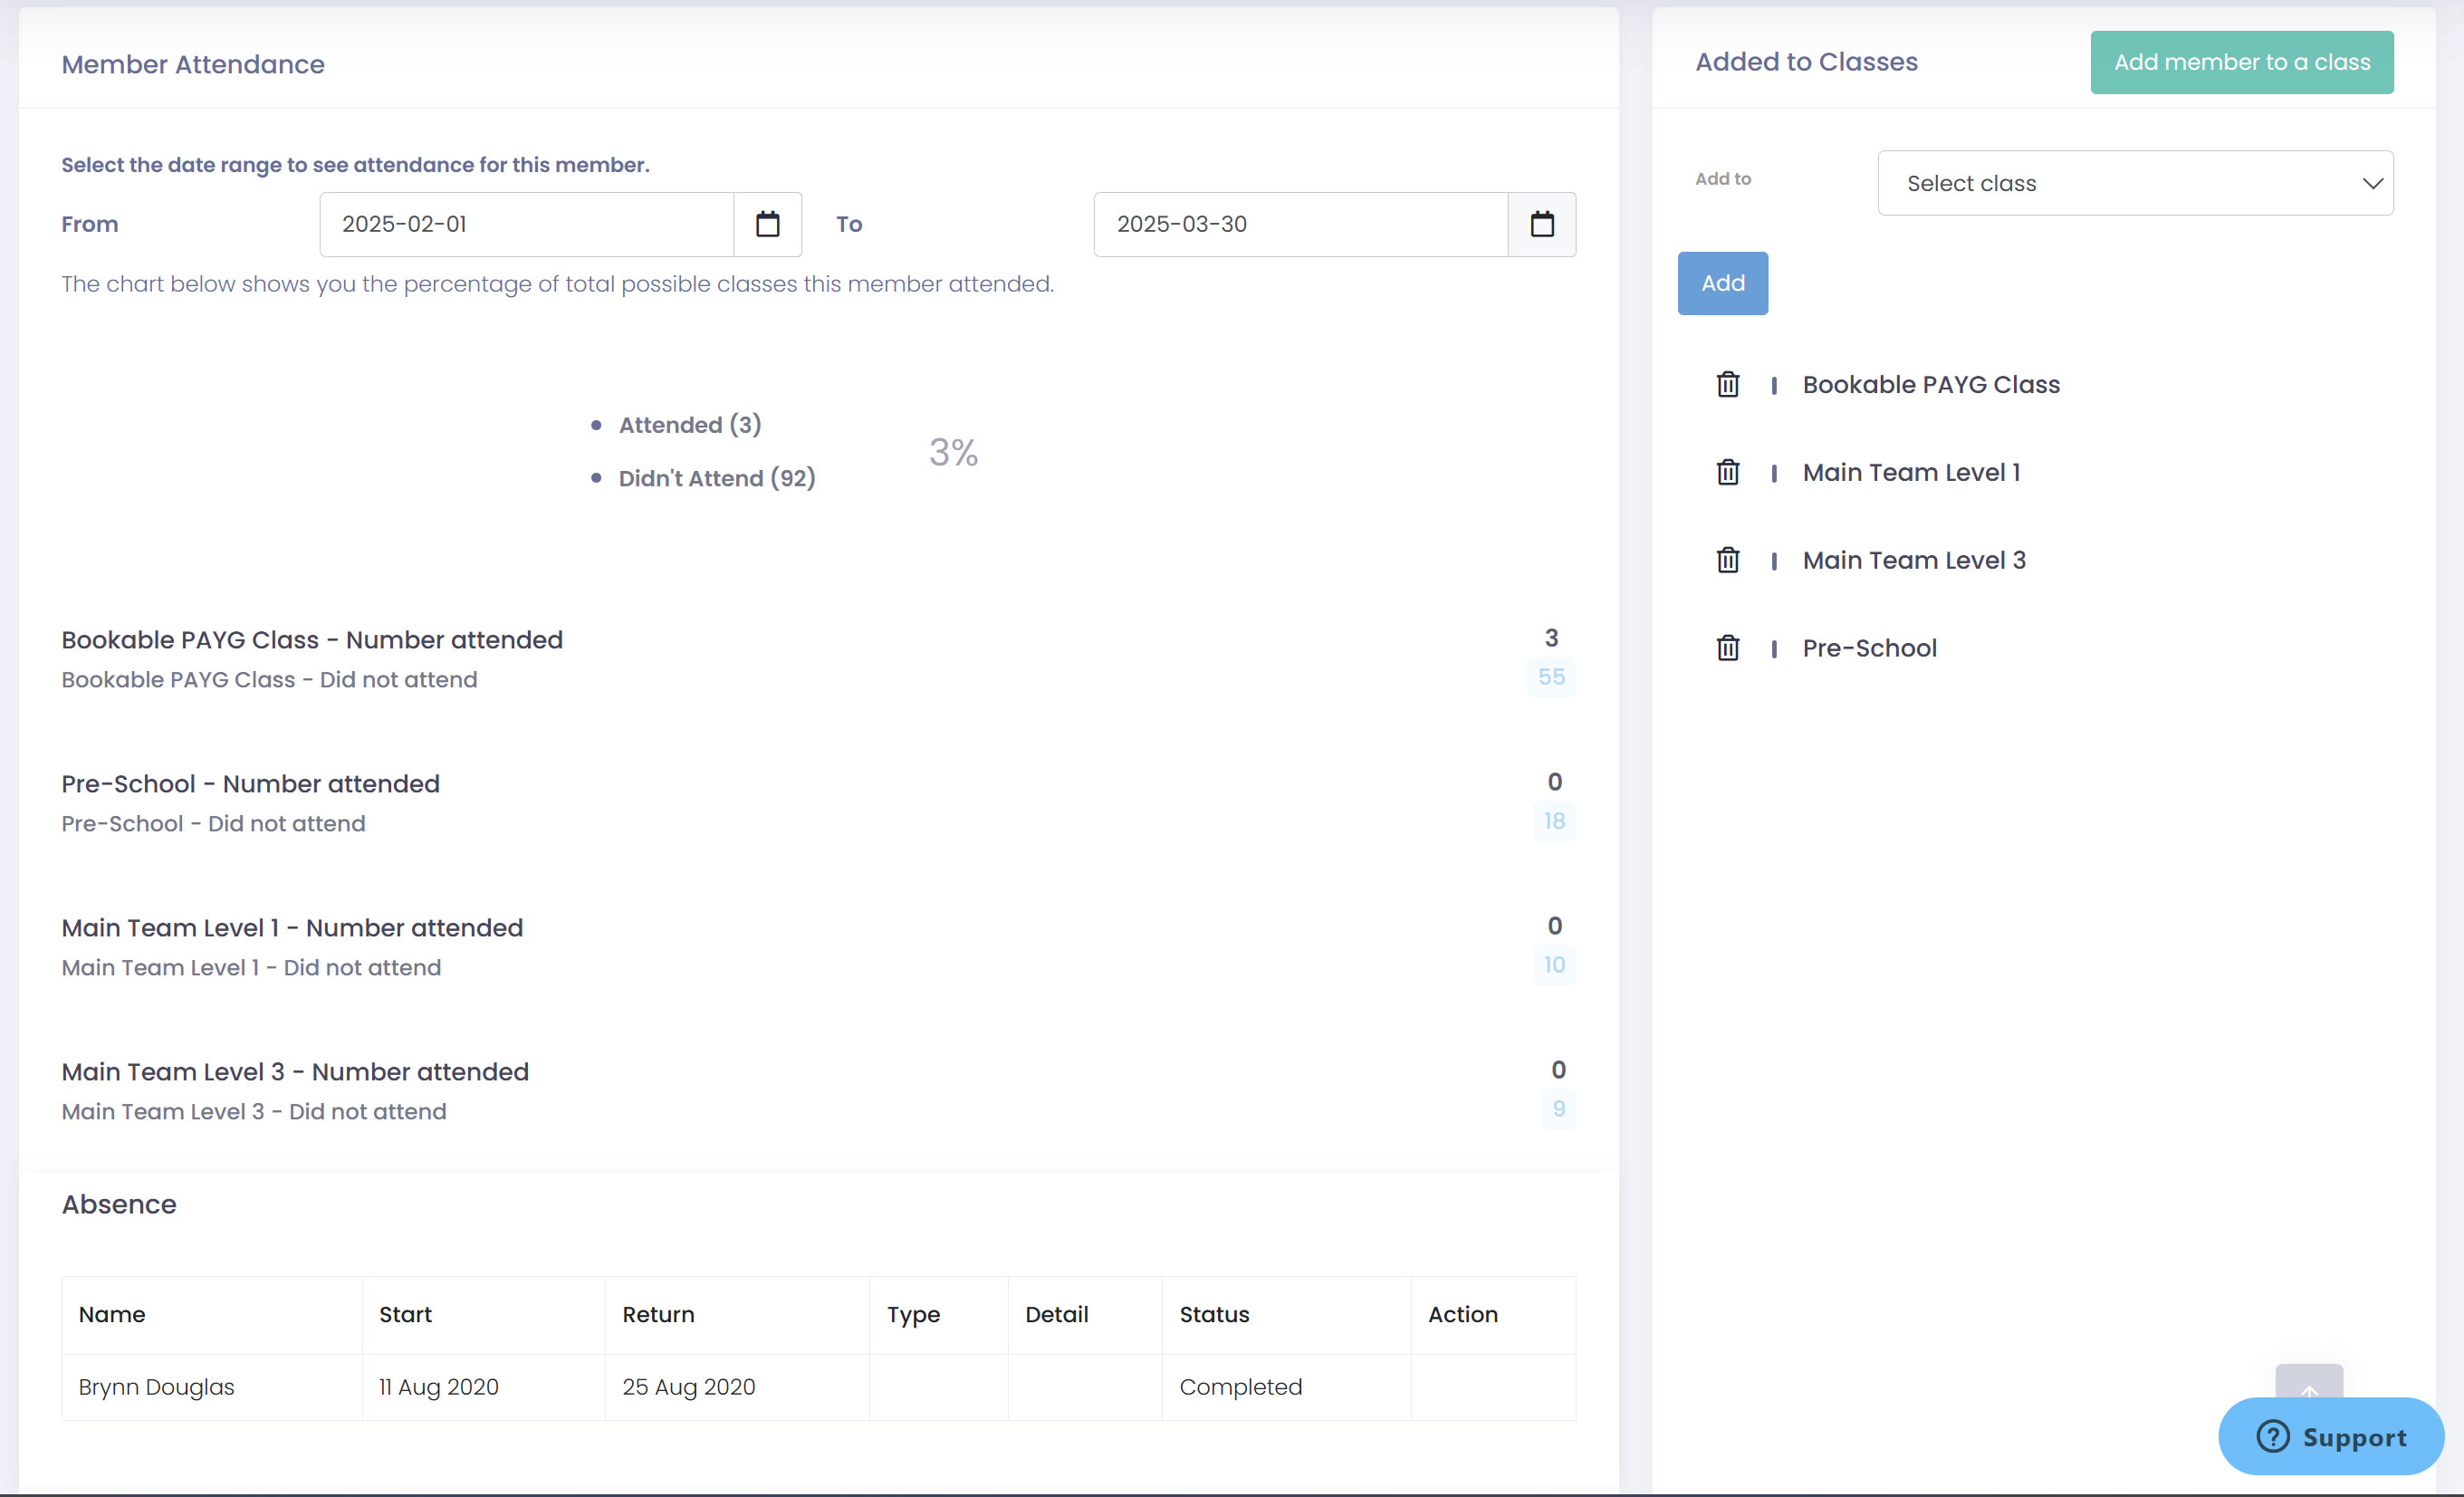Remove Pre-School class using trash icon
The height and width of the screenshot is (1497, 2464).
pos(1727,648)
